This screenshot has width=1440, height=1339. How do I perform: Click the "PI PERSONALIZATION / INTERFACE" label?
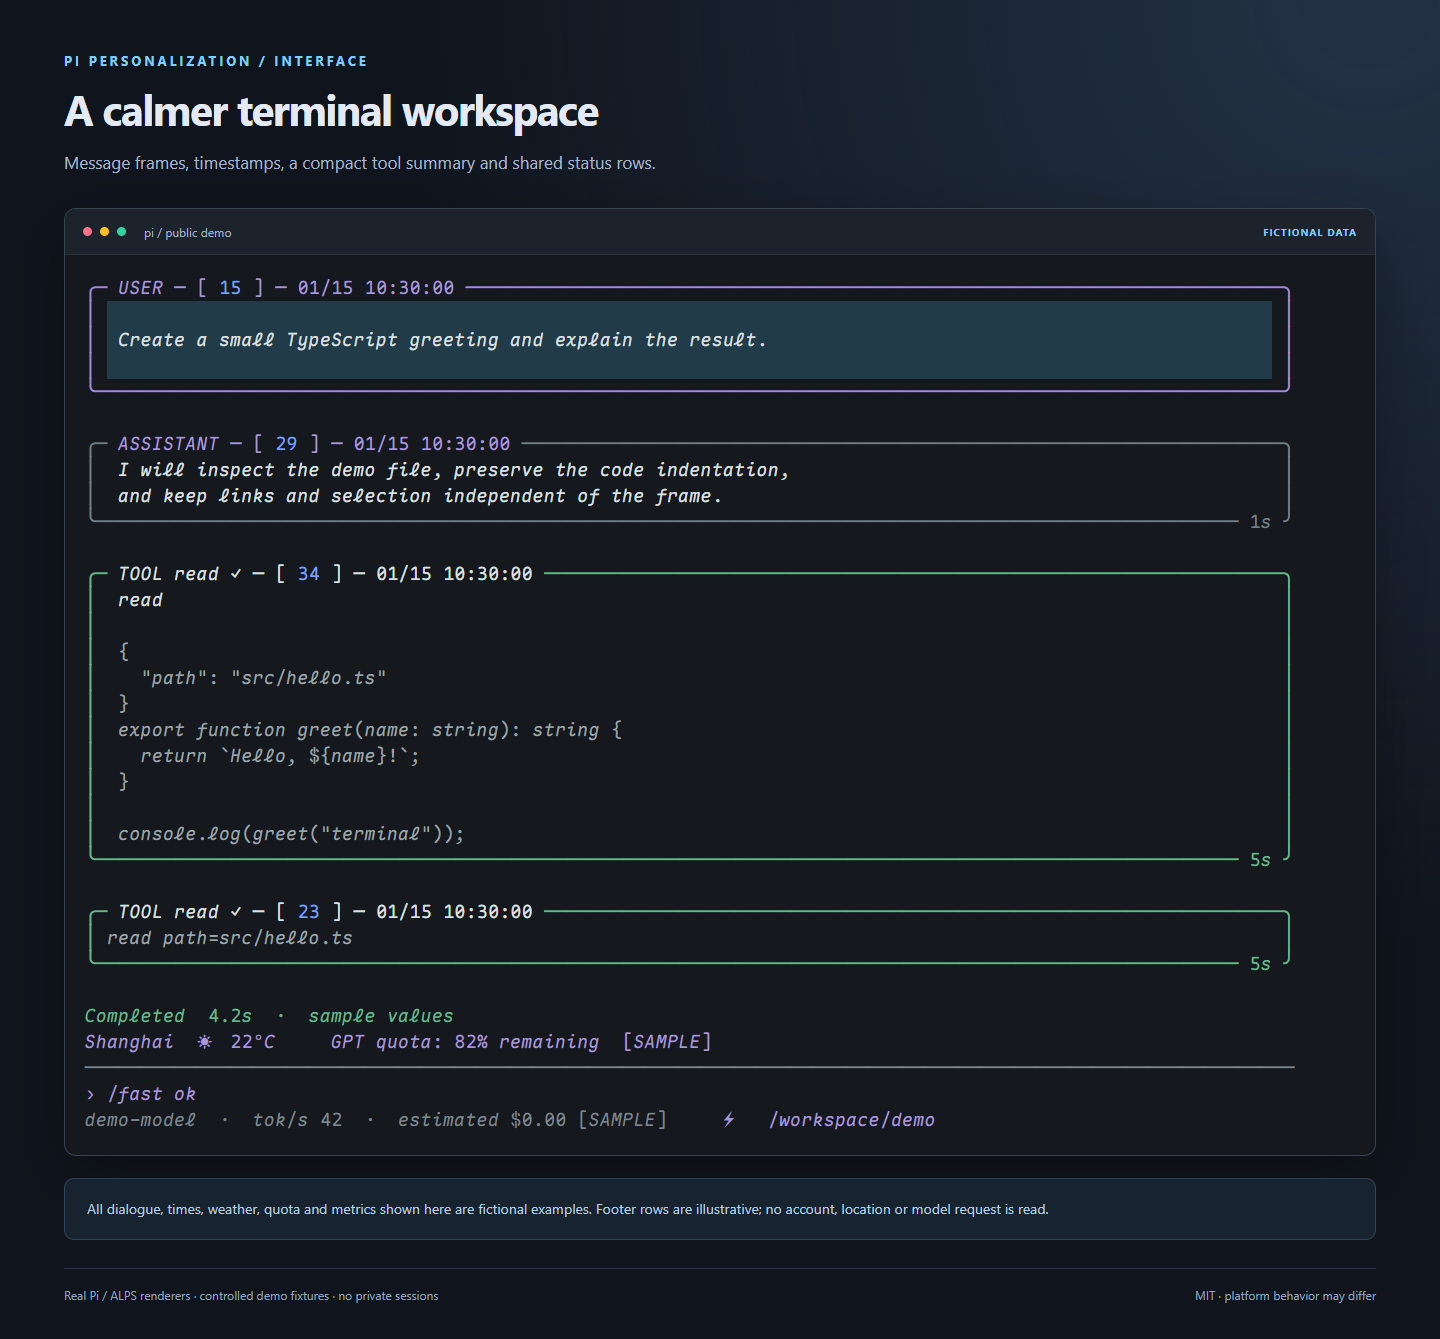216,61
